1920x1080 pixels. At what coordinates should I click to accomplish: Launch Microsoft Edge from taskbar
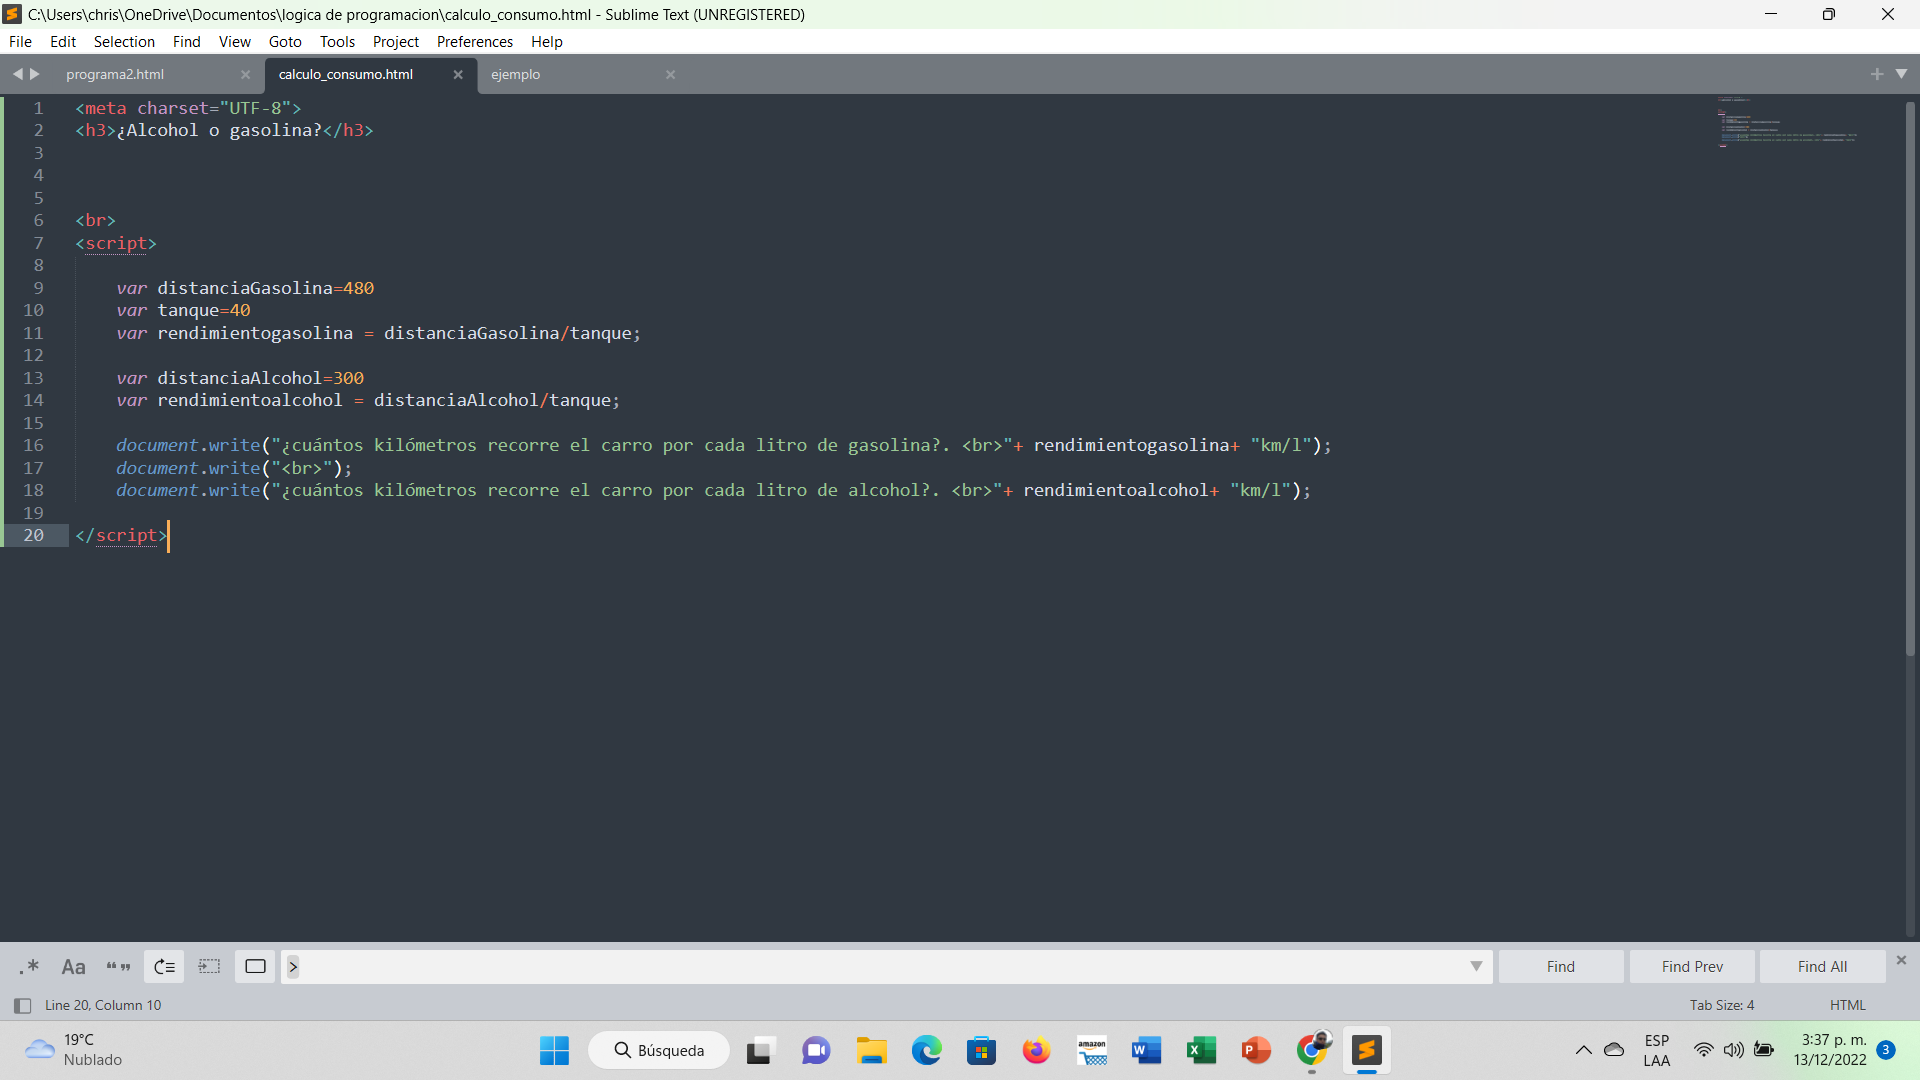tap(927, 1051)
